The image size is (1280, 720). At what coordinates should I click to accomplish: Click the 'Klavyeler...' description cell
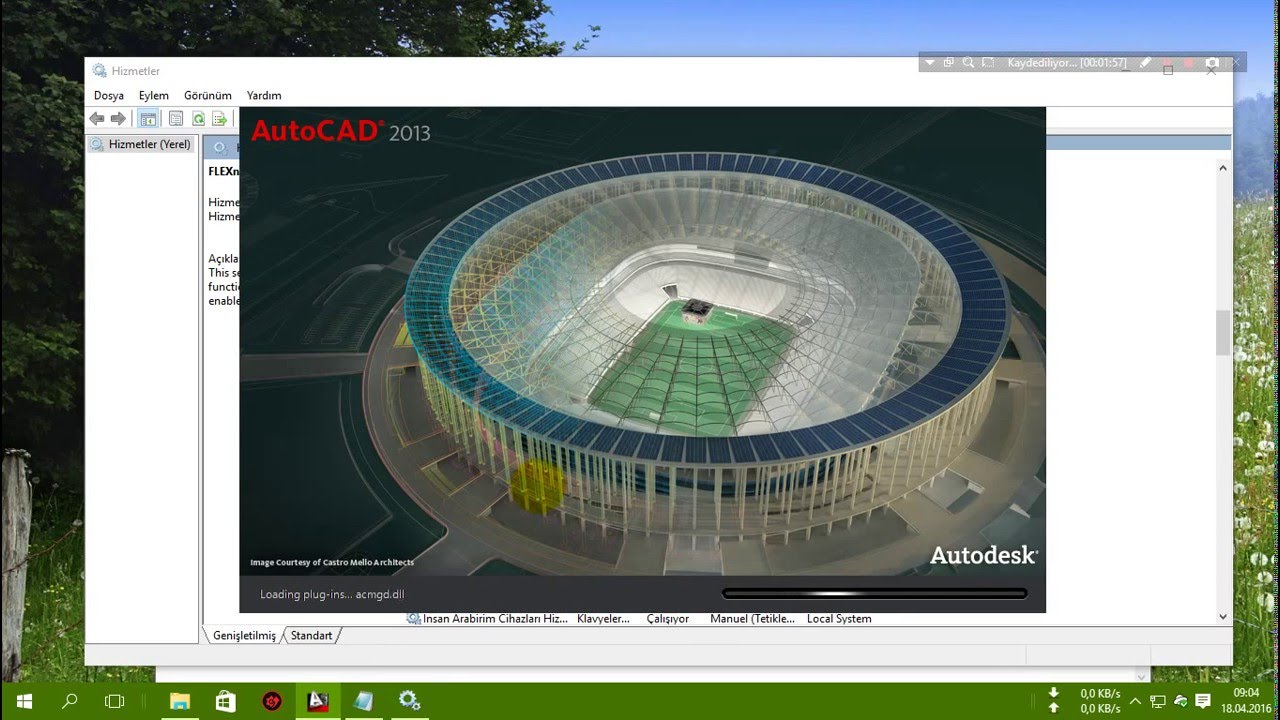(x=603, y=619)
